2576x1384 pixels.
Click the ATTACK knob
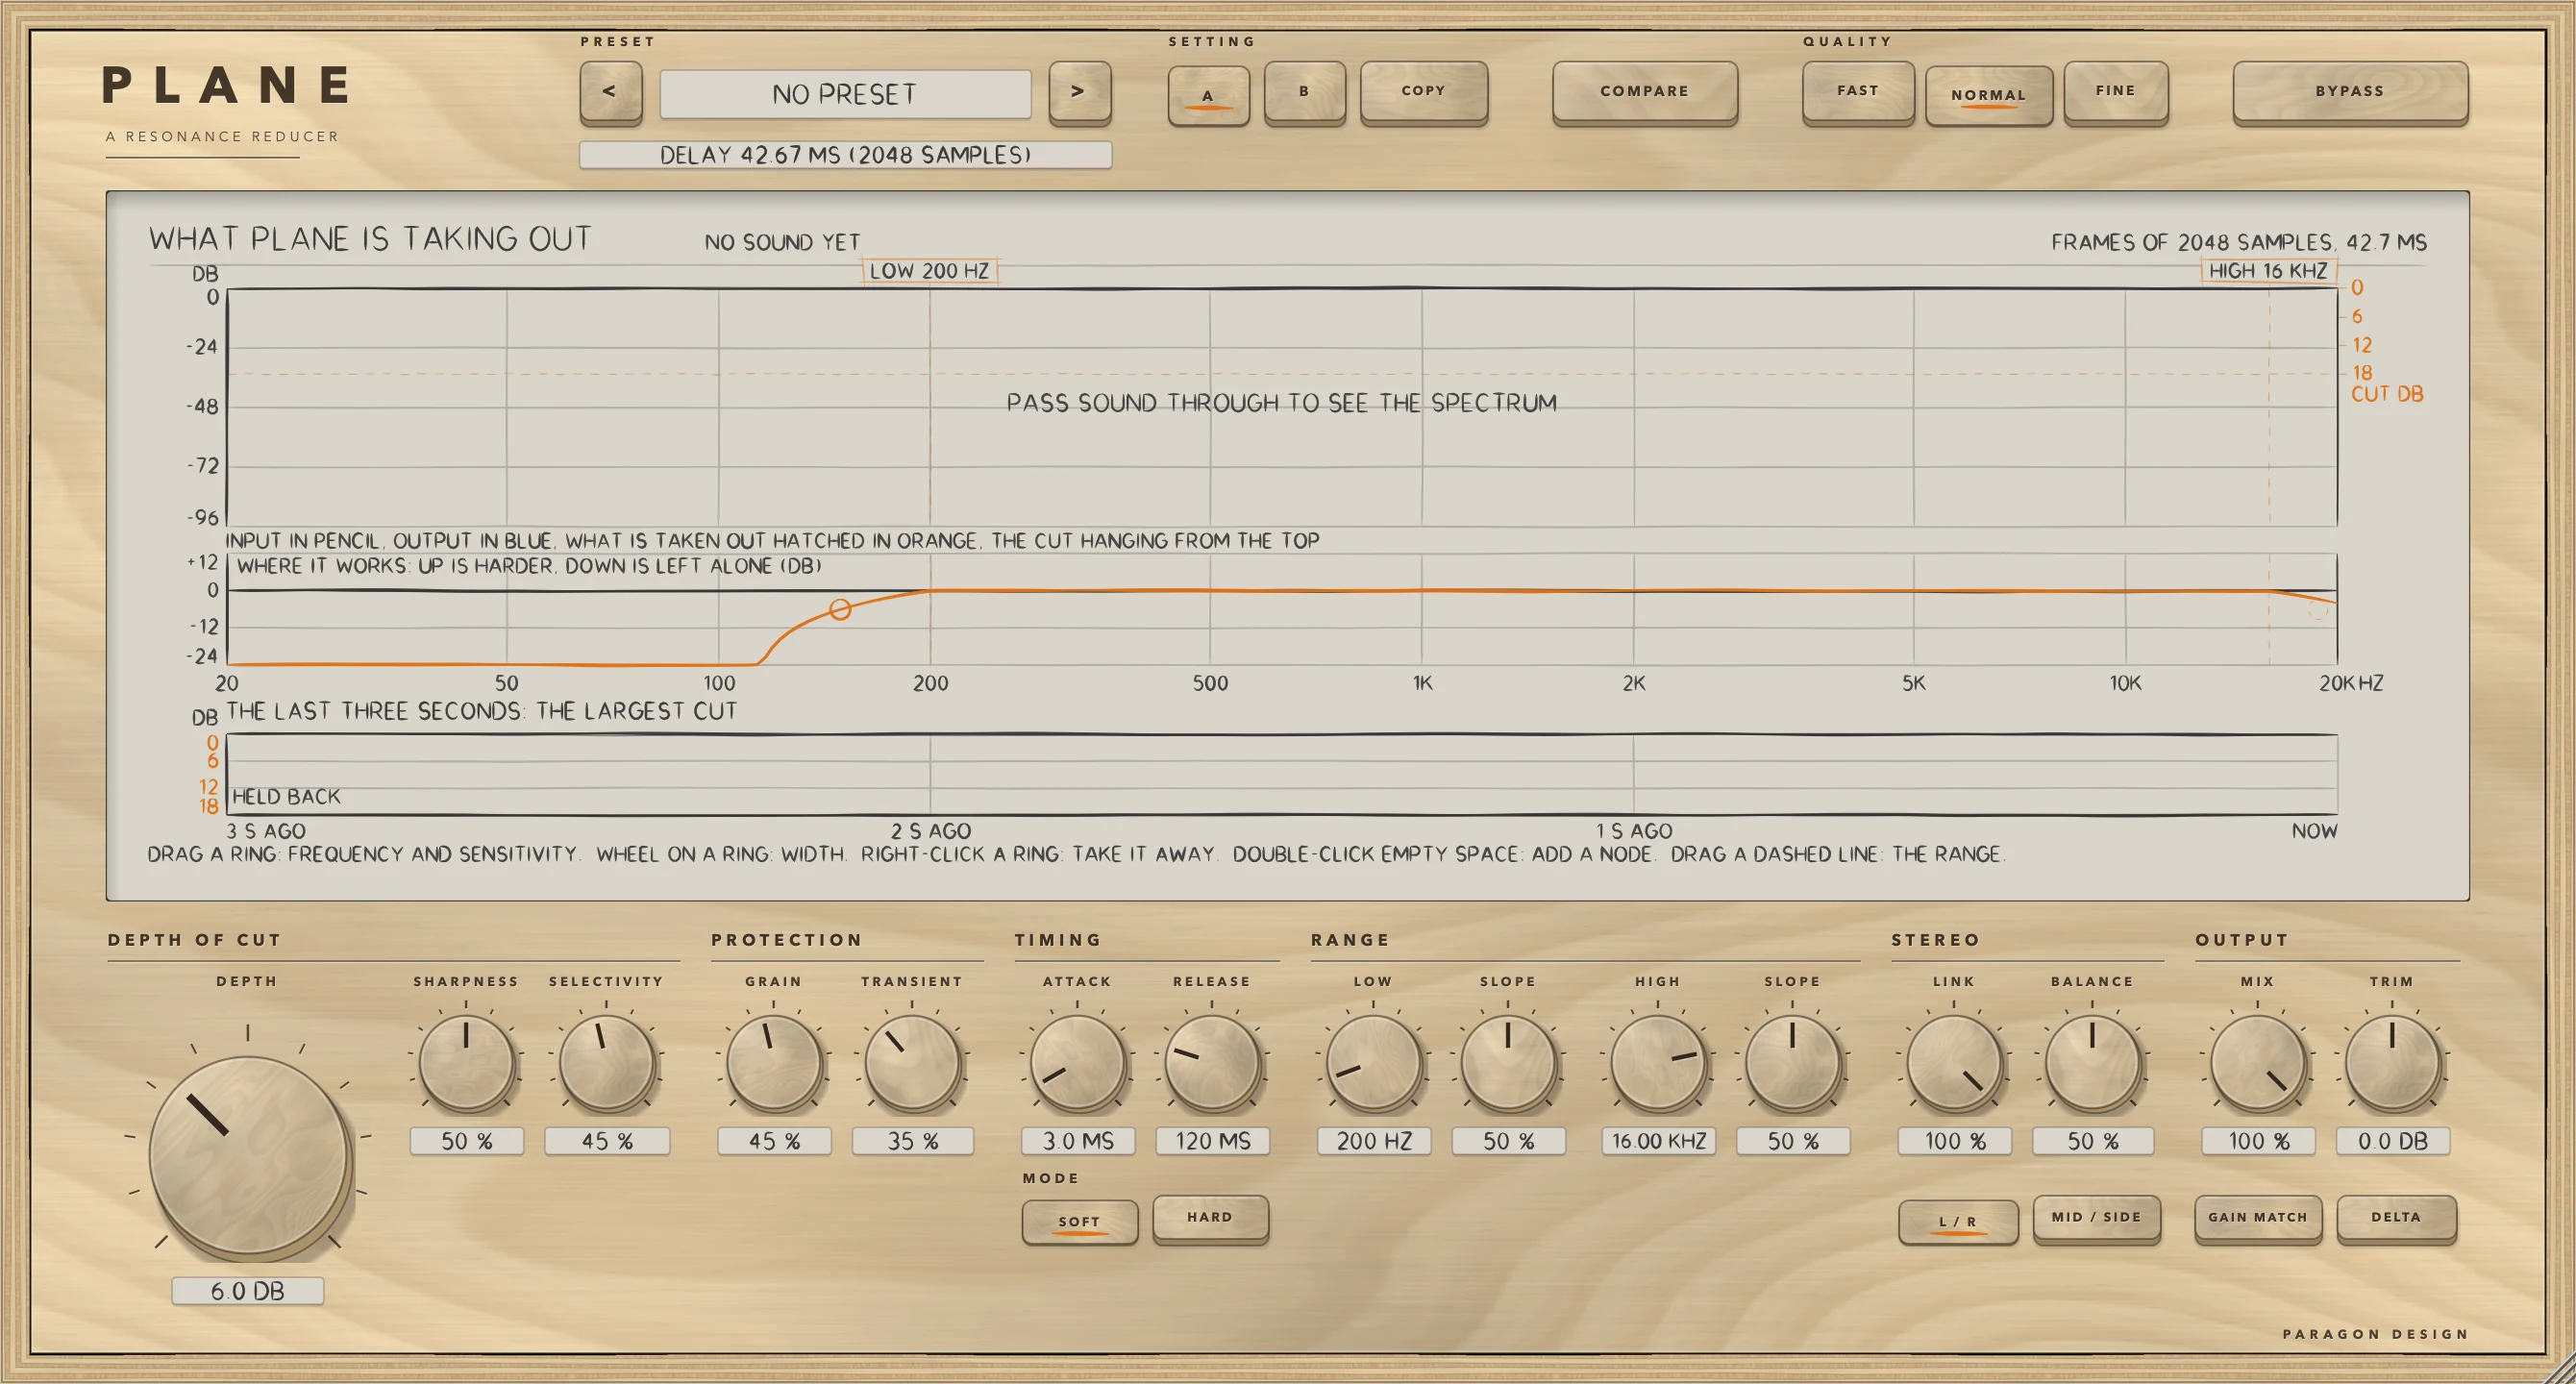coord(1077,1063)
